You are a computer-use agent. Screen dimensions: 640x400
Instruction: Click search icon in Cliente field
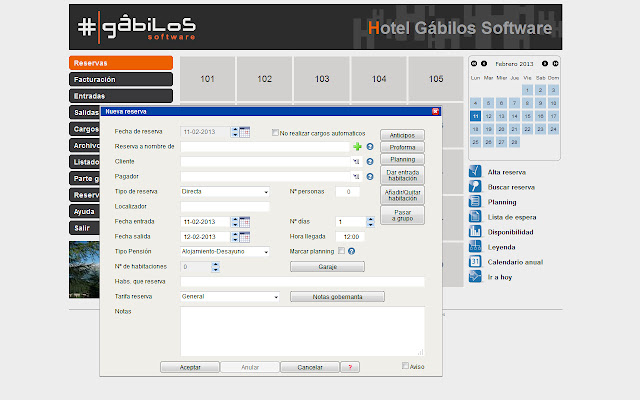356,162
